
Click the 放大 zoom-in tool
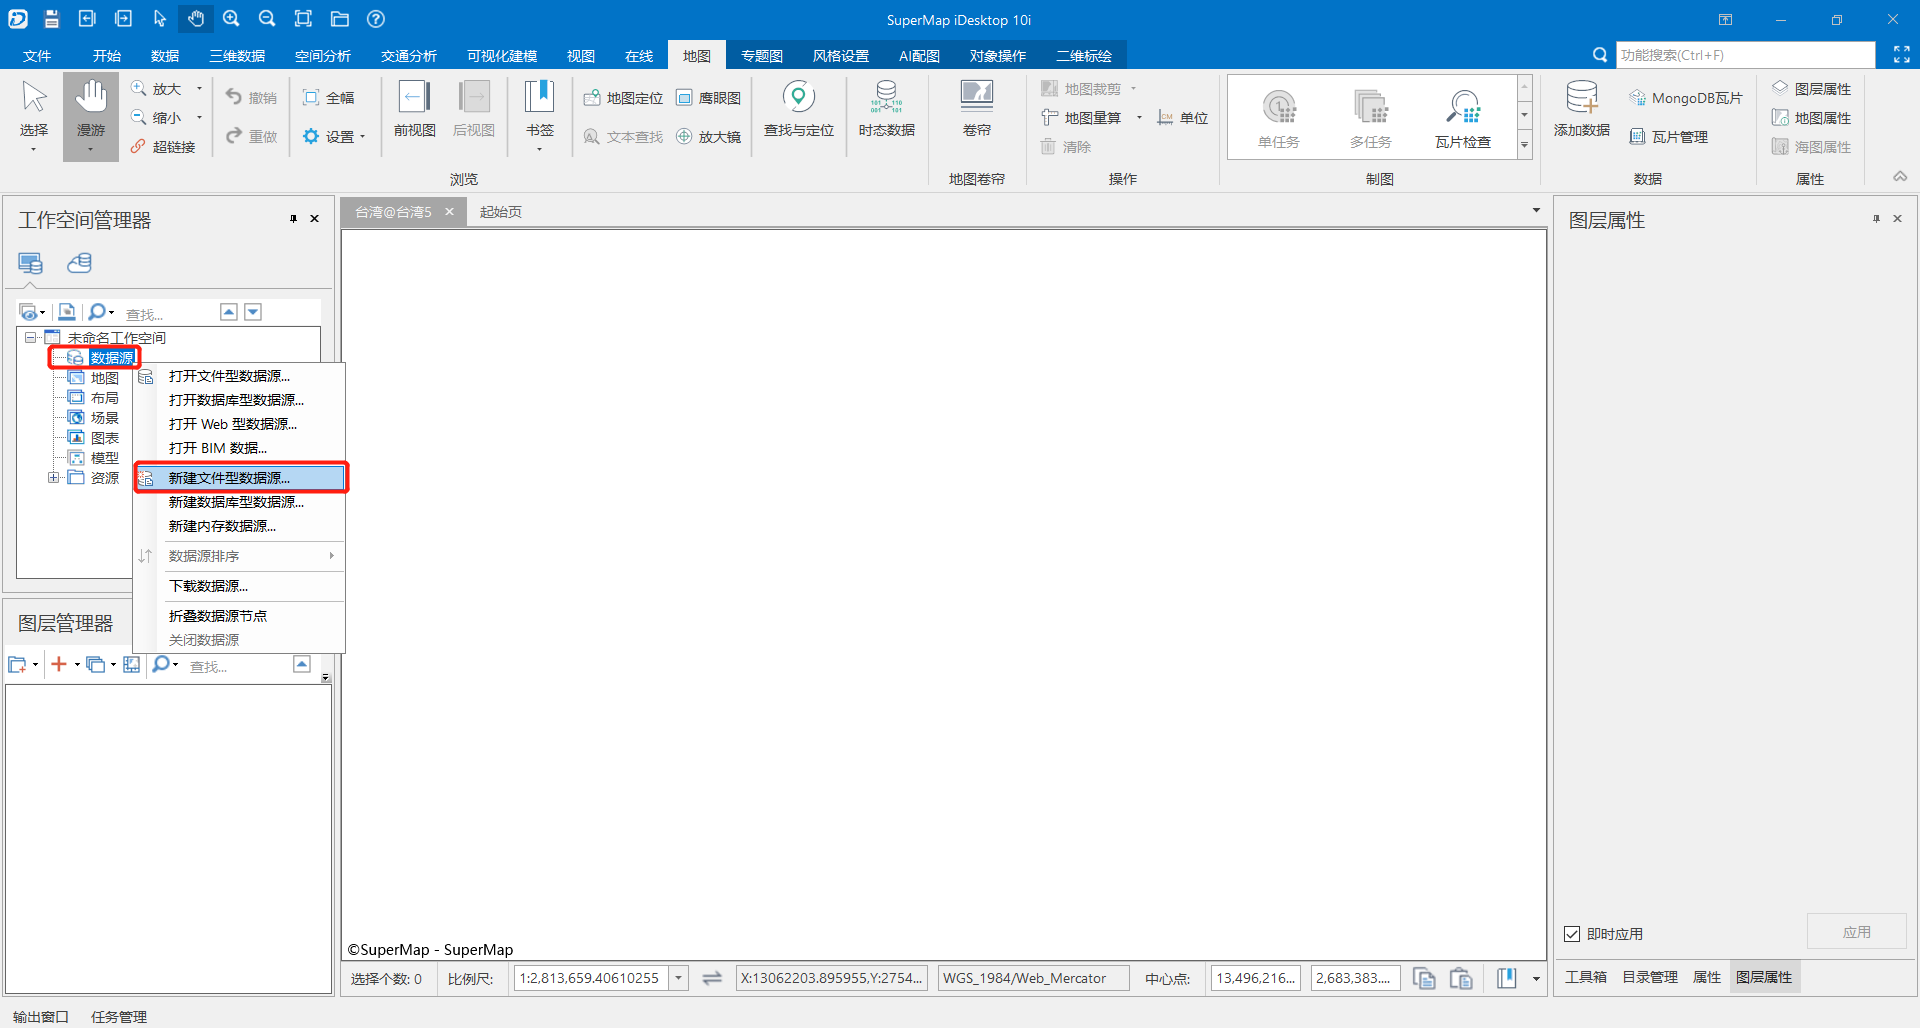tap(157, 89)
